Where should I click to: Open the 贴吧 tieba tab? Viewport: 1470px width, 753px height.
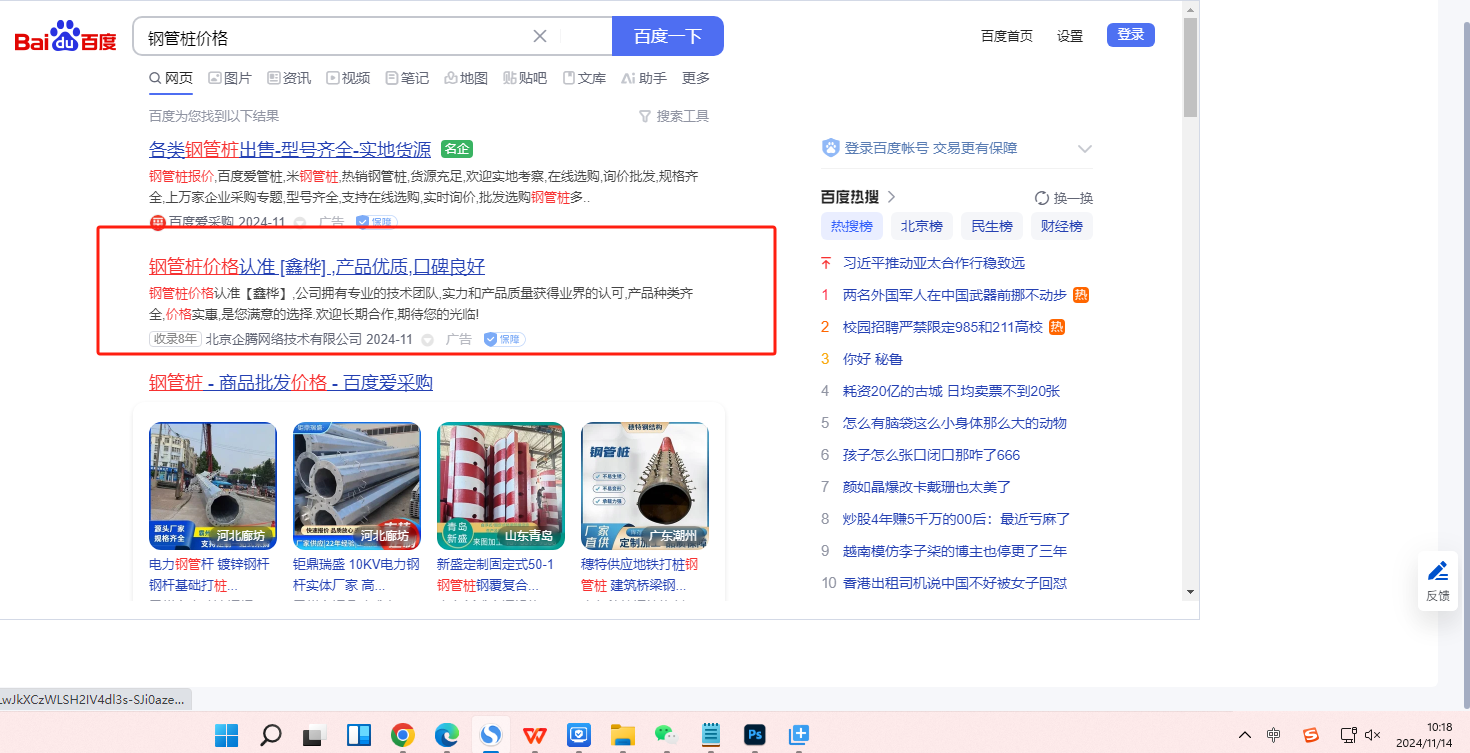[x=525, y=78]
